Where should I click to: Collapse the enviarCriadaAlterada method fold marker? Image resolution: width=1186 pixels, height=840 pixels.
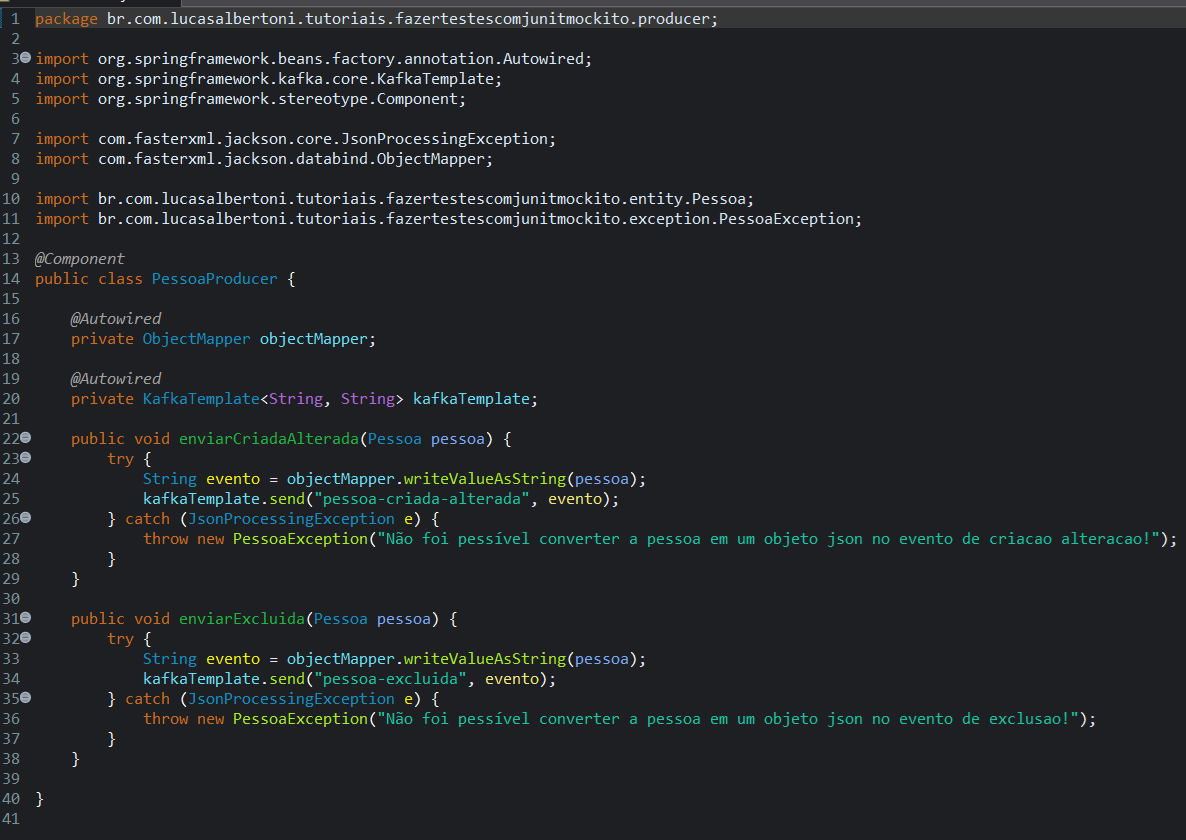(x=25, y=438)
